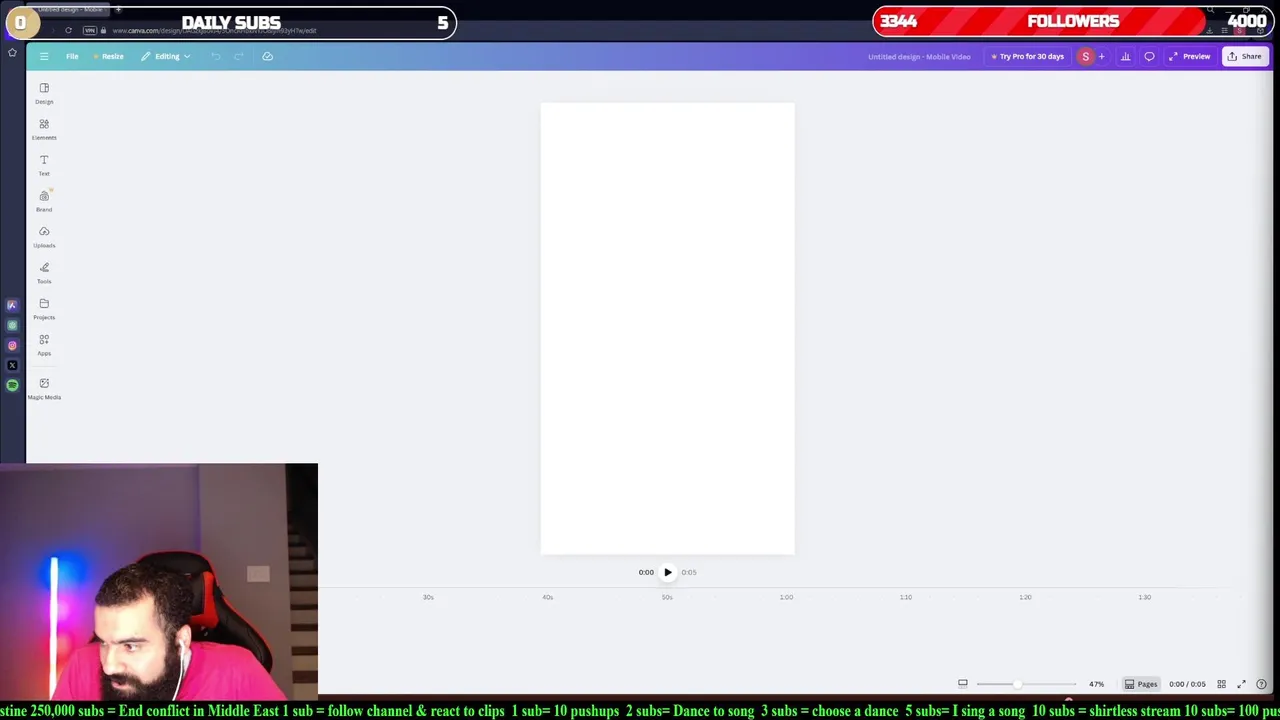Open the Projects panel
This screenshot has height=720, width=1280.
[x=44, y=309]
